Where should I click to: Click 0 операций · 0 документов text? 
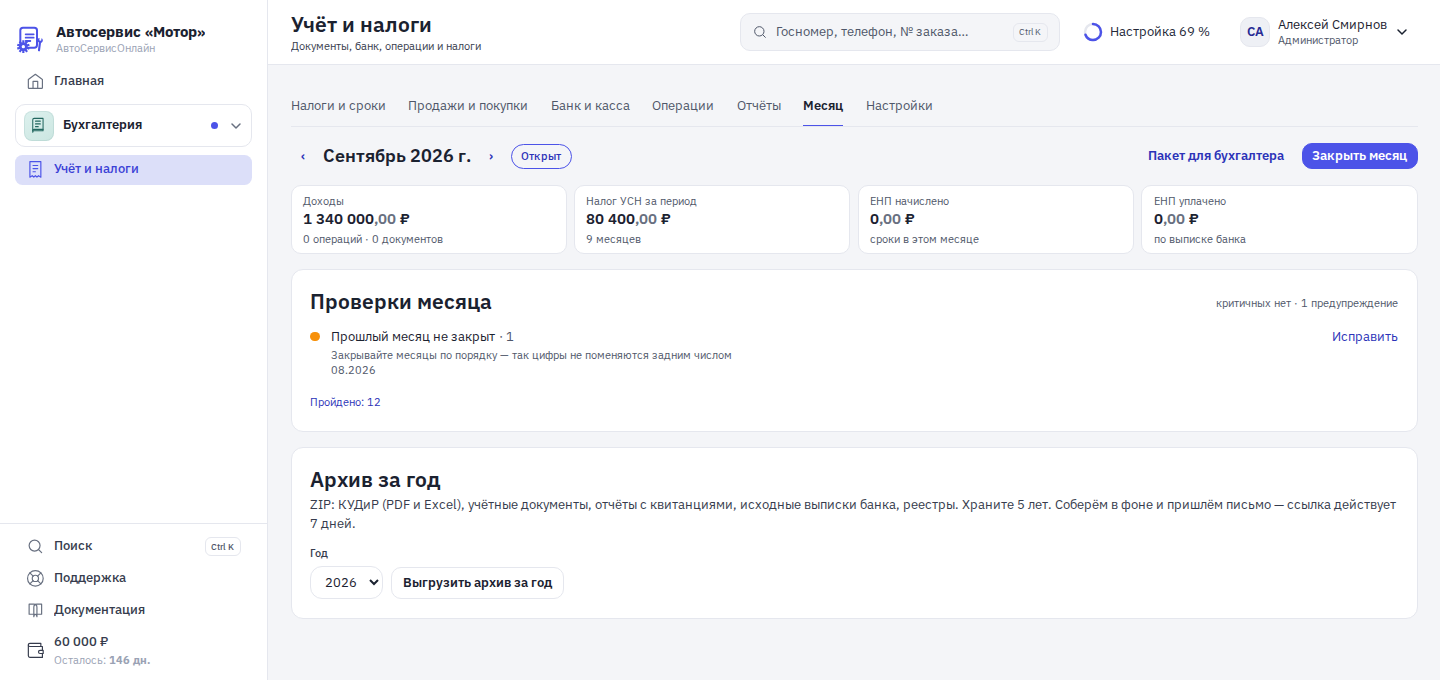(x=373, y=240)
